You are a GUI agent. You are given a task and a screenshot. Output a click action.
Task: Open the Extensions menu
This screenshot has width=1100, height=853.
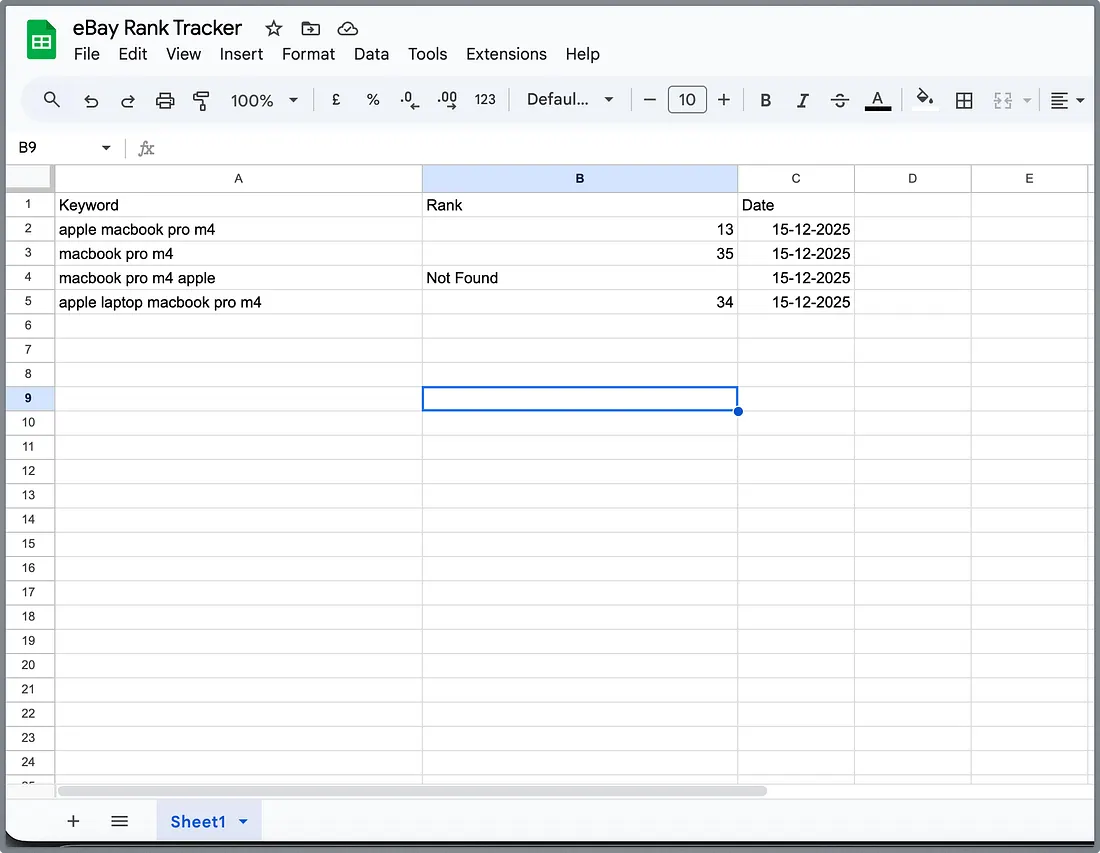pyautogui.click(x=506, y=54)
